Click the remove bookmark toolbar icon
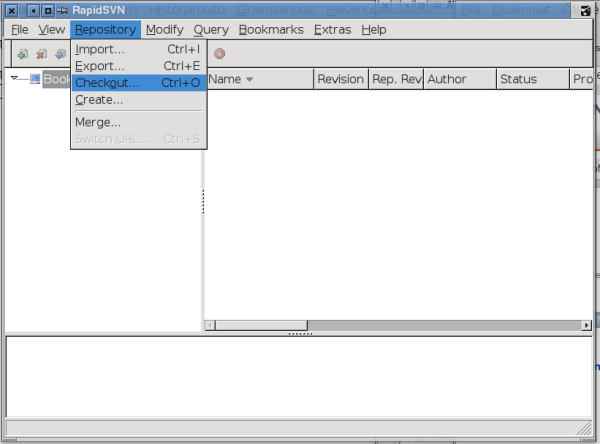The image size is (600, 444). [42, 54]
